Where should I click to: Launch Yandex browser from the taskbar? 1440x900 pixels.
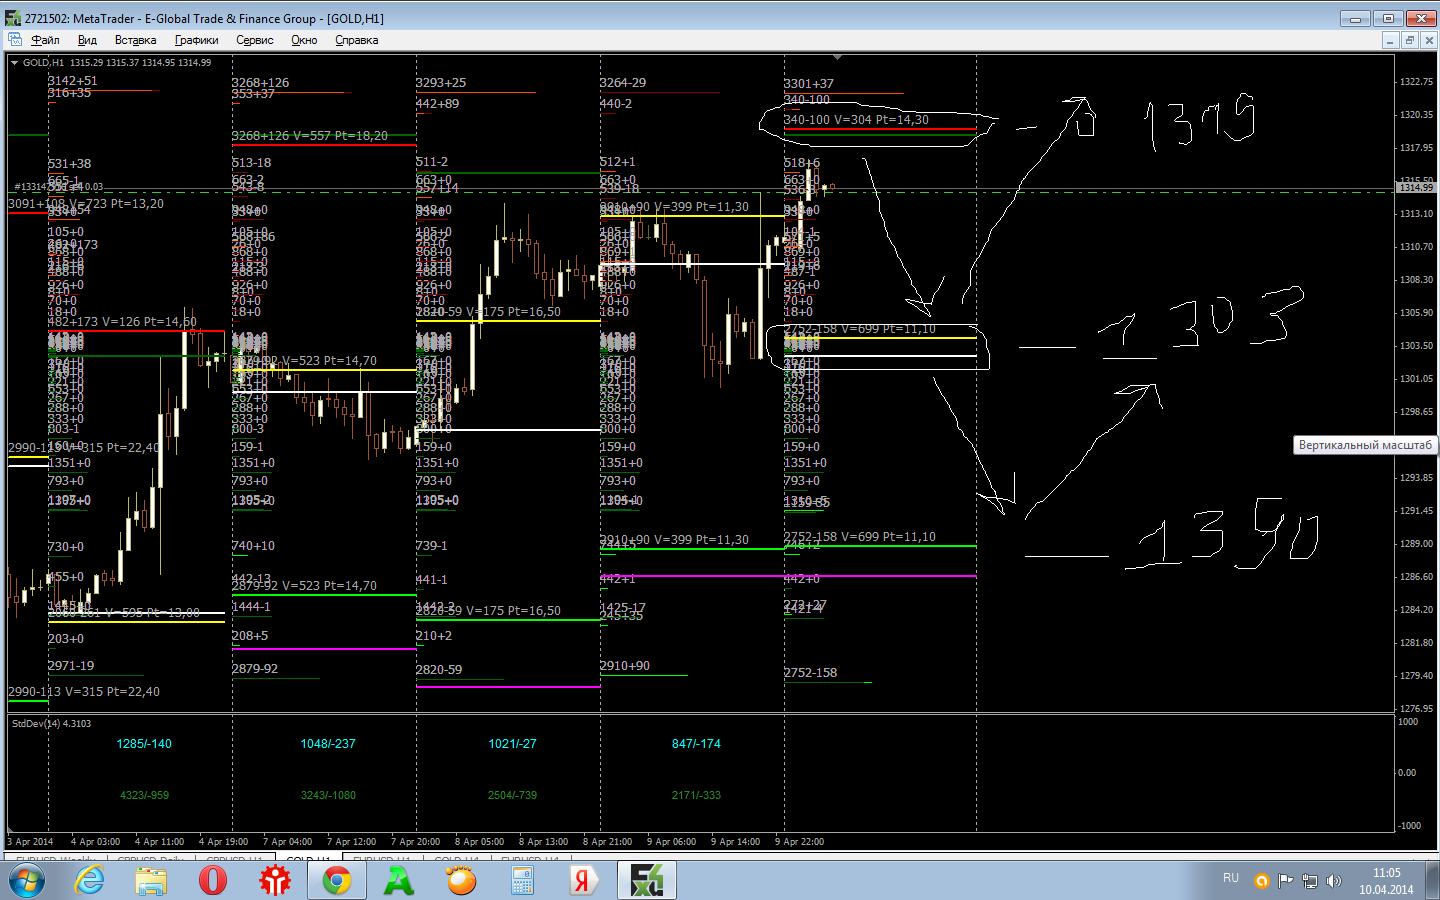point(585,880)
